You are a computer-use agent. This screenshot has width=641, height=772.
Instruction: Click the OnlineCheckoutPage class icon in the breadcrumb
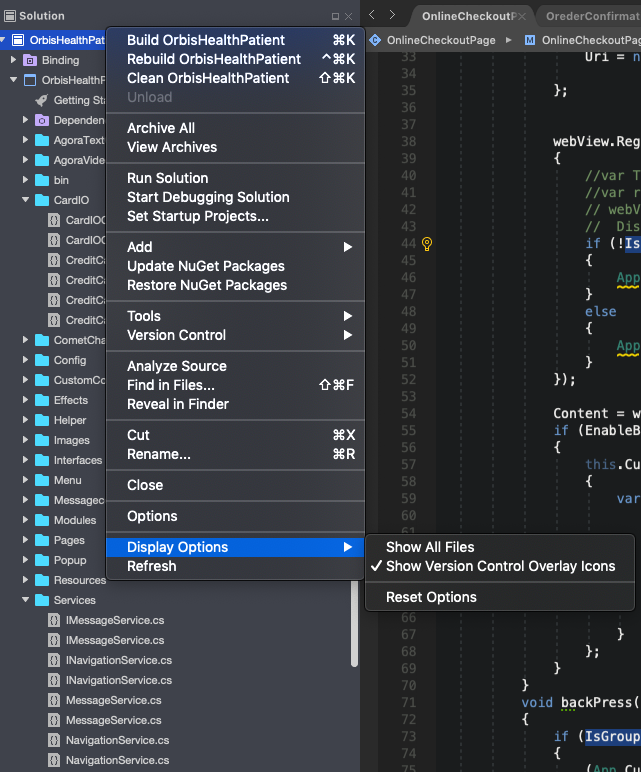pos(375,40)
